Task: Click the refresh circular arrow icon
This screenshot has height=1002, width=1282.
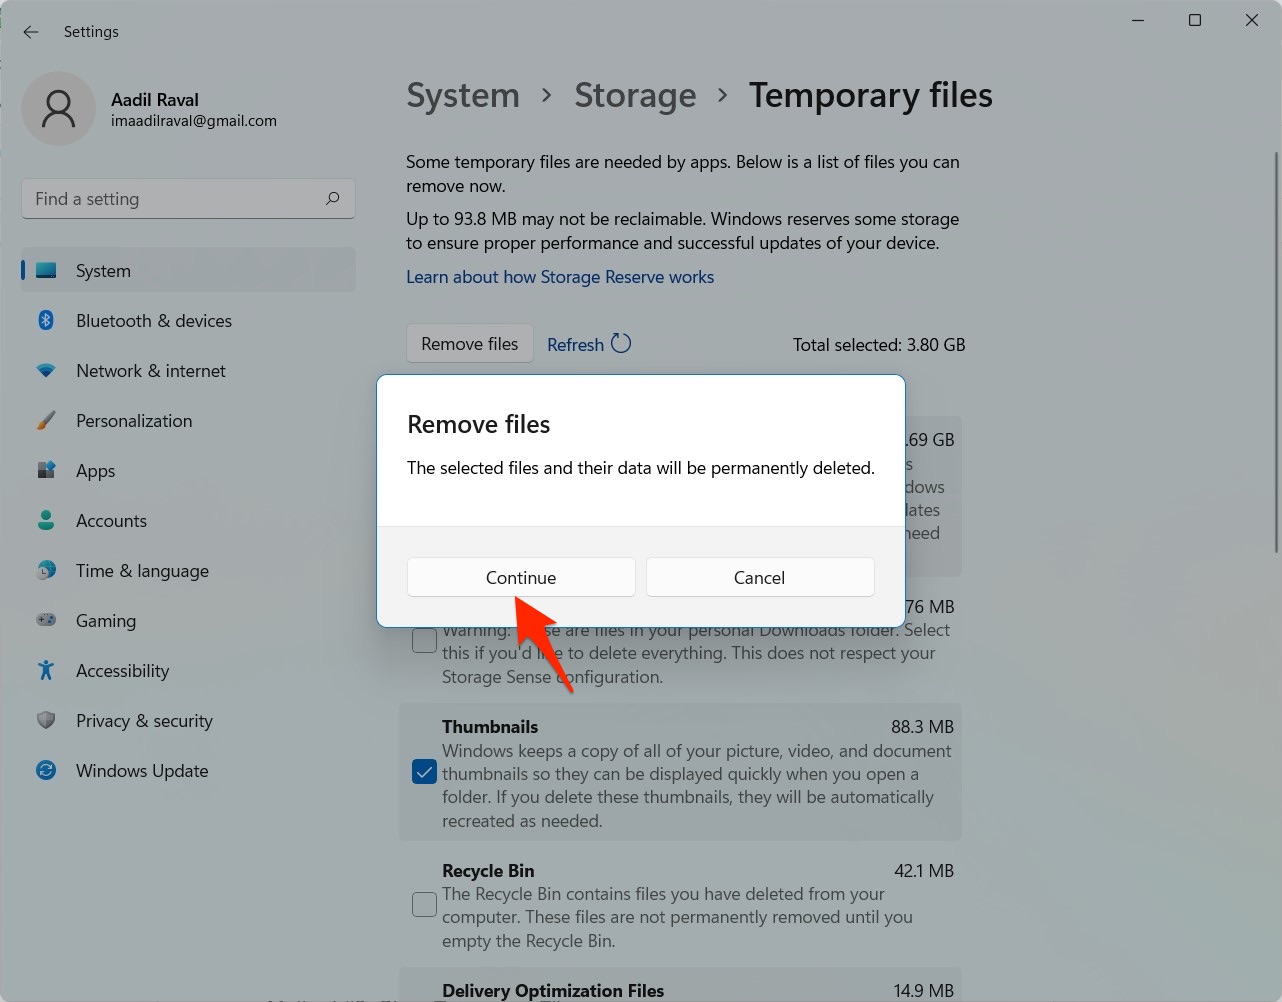Action: 621,344
